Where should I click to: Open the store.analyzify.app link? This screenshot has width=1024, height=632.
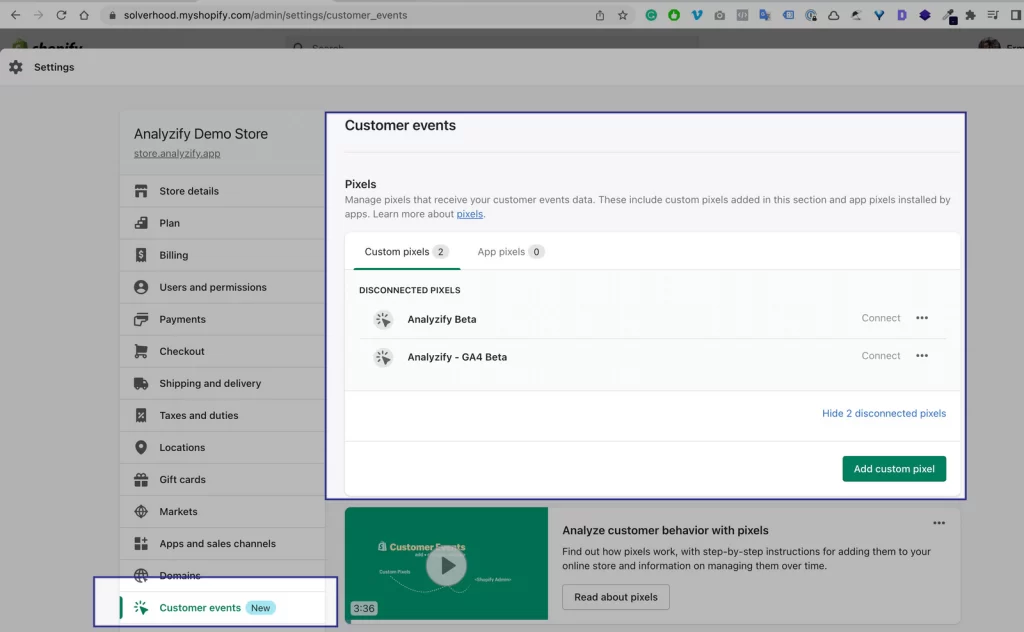[177, 153]
